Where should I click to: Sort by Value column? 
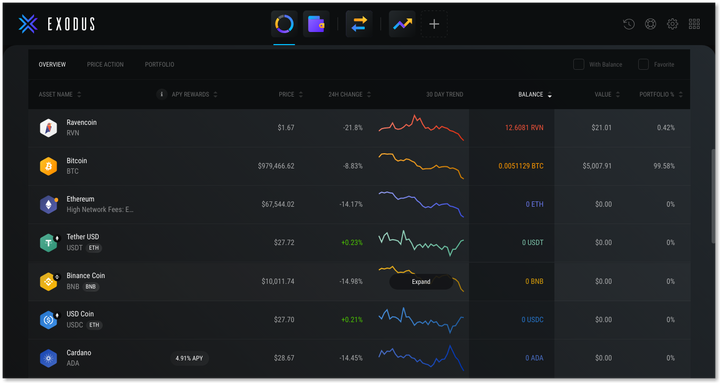pyautogui.click(x=607, y=94)
